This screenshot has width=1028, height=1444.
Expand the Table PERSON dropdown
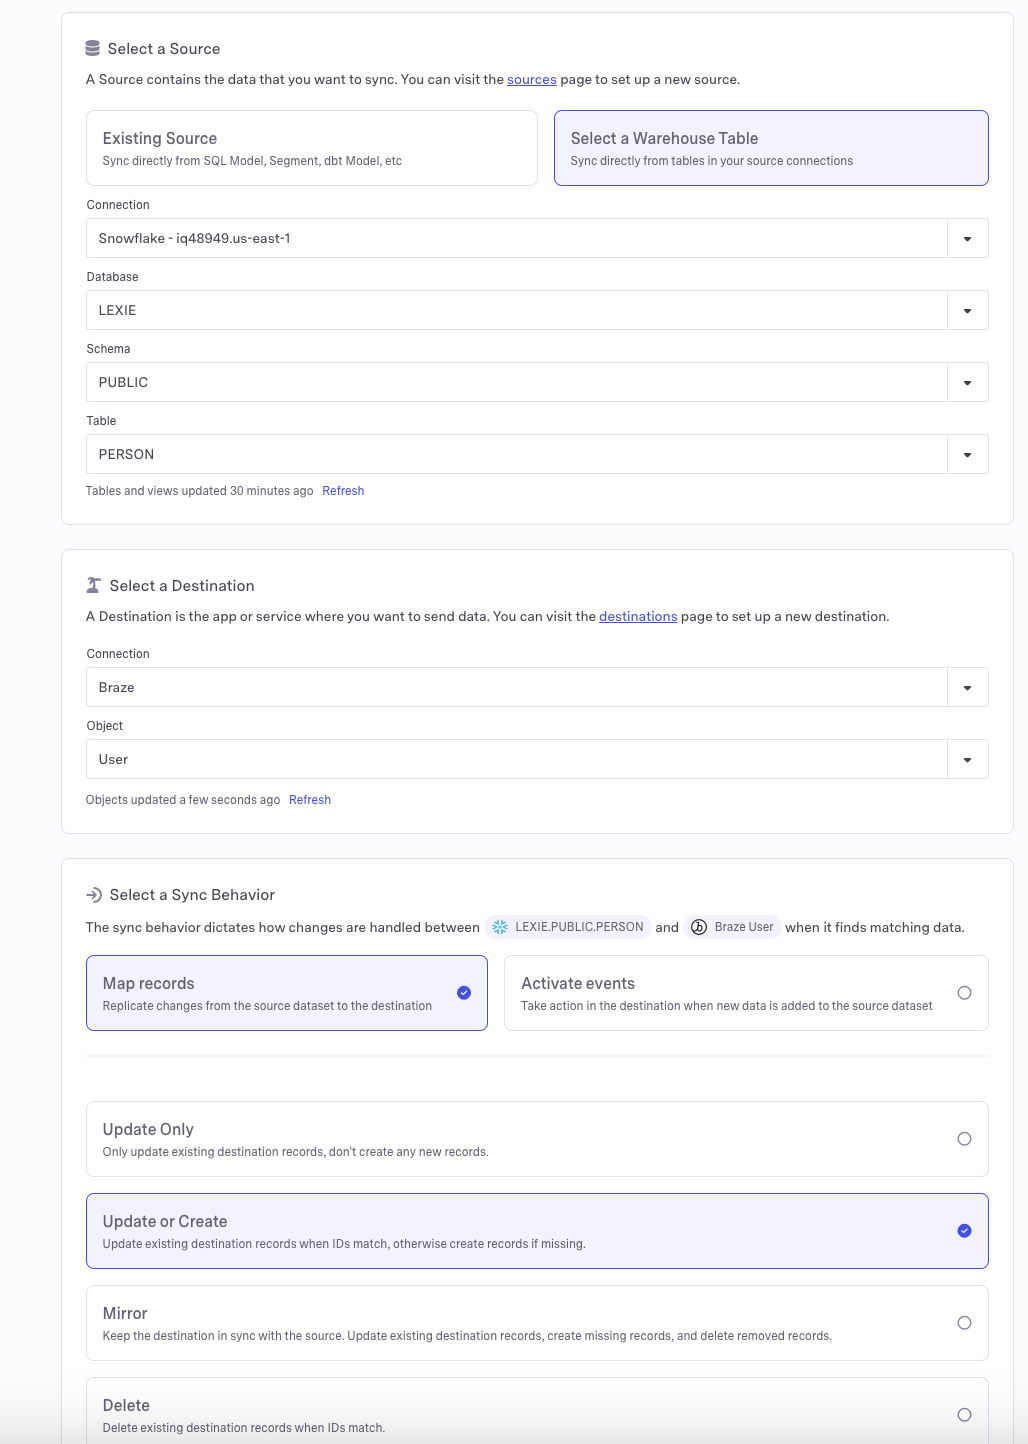pos(967,455)
